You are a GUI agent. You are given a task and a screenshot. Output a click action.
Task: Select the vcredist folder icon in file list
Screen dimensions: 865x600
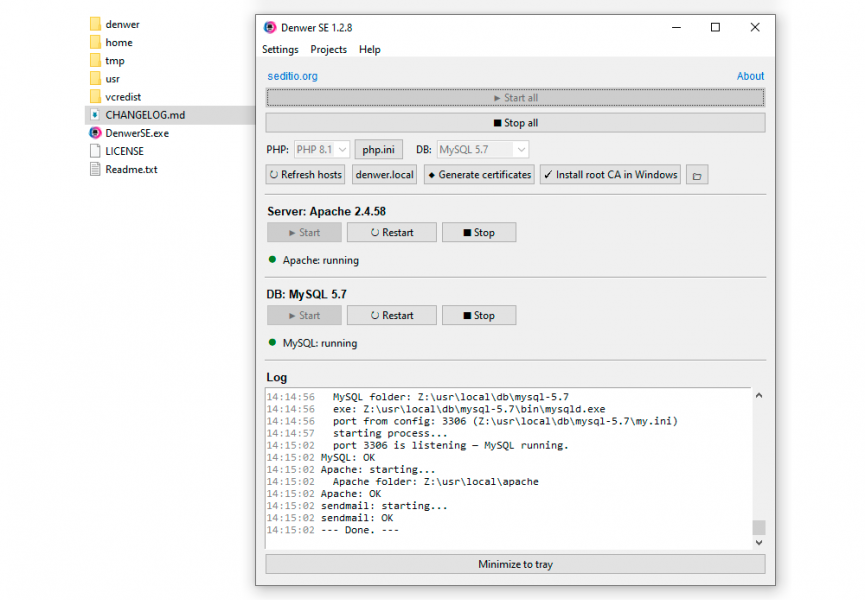(x=95, y=97)
